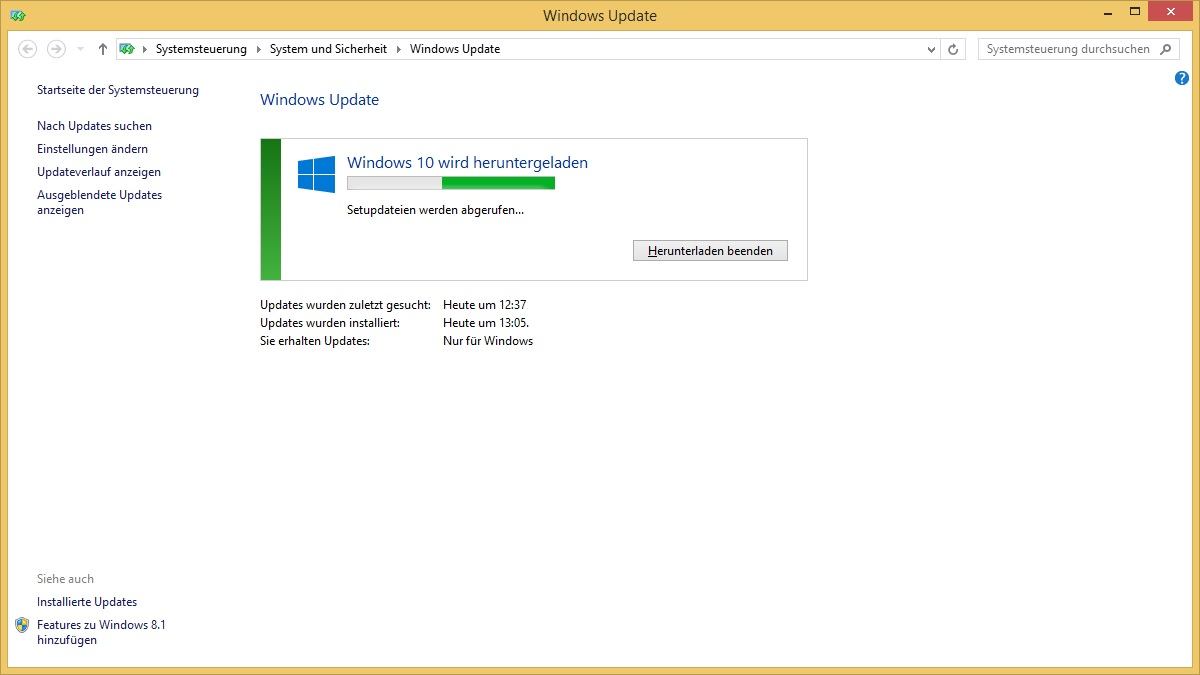Click the shield icon beside Features zu Windows 8.1

tap(22, 625)
